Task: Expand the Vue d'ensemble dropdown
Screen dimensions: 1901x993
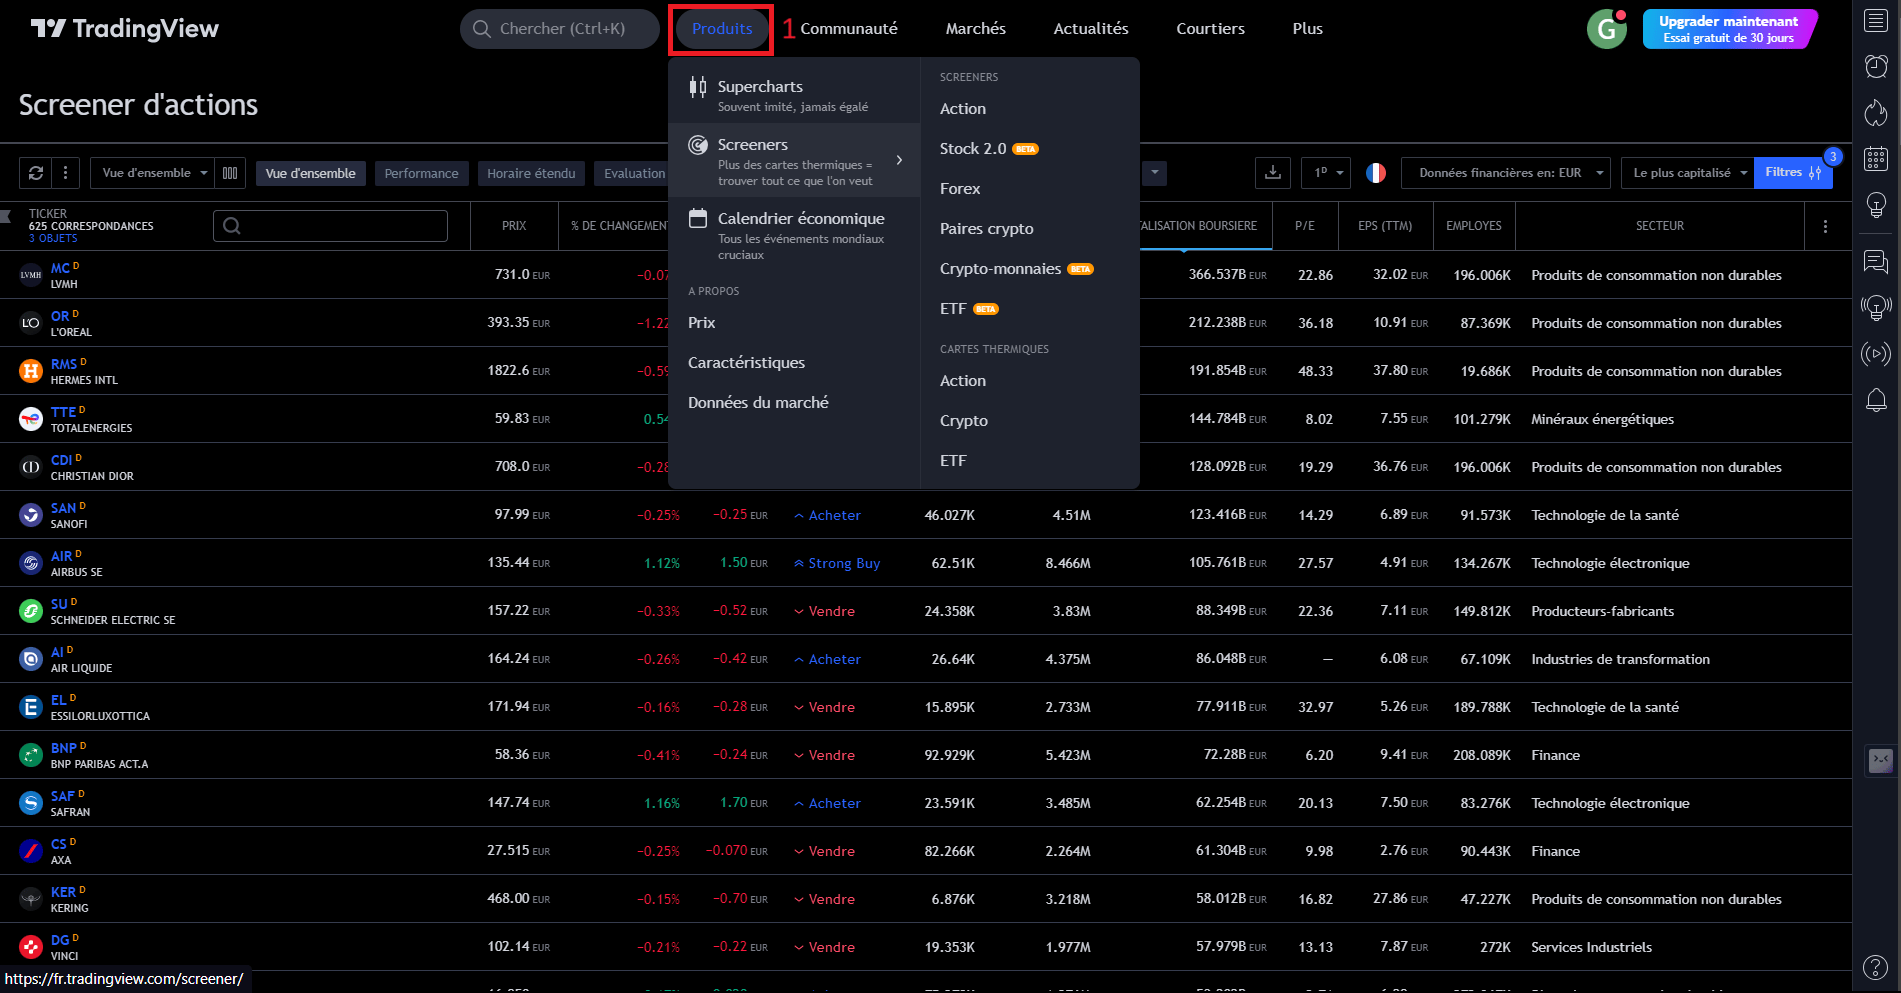Action: pyautogui.click(x=154, y=173)
